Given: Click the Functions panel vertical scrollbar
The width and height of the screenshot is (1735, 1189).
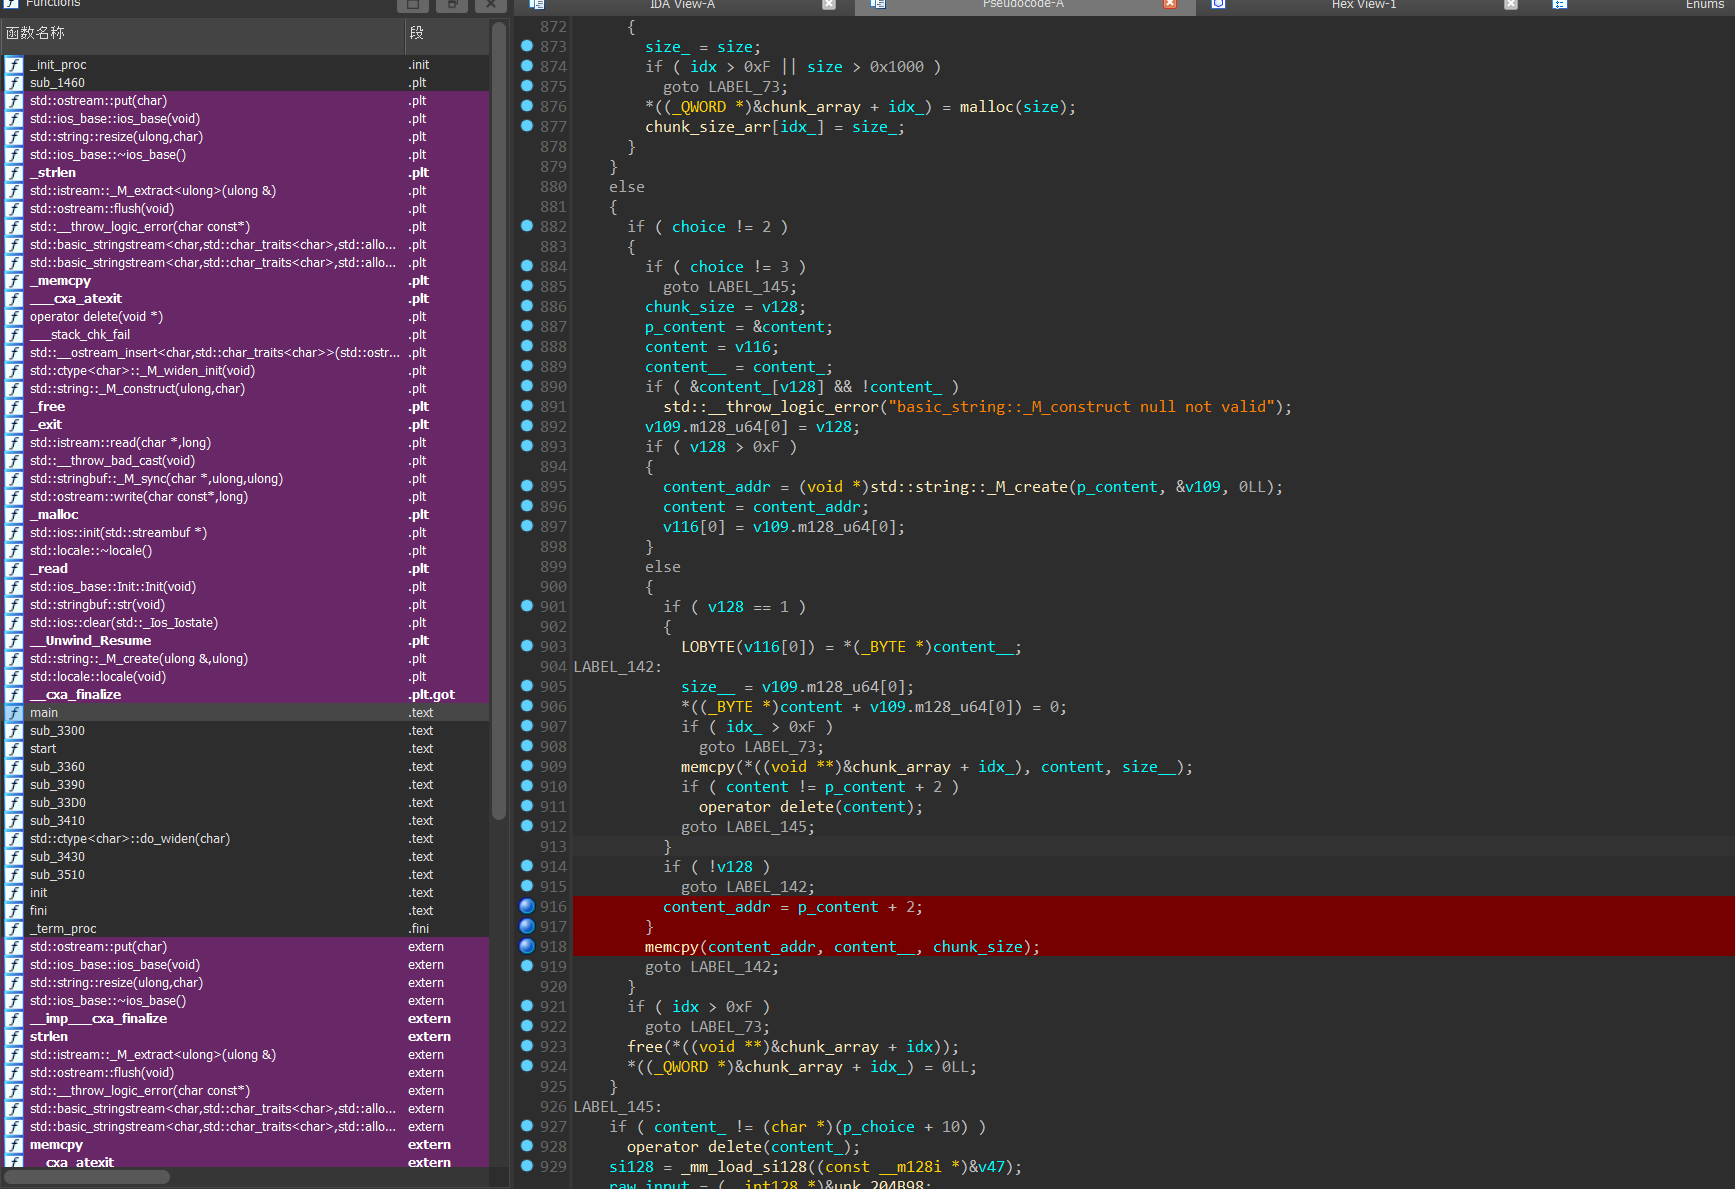Looking at the screenshot, I should (499, 420).
